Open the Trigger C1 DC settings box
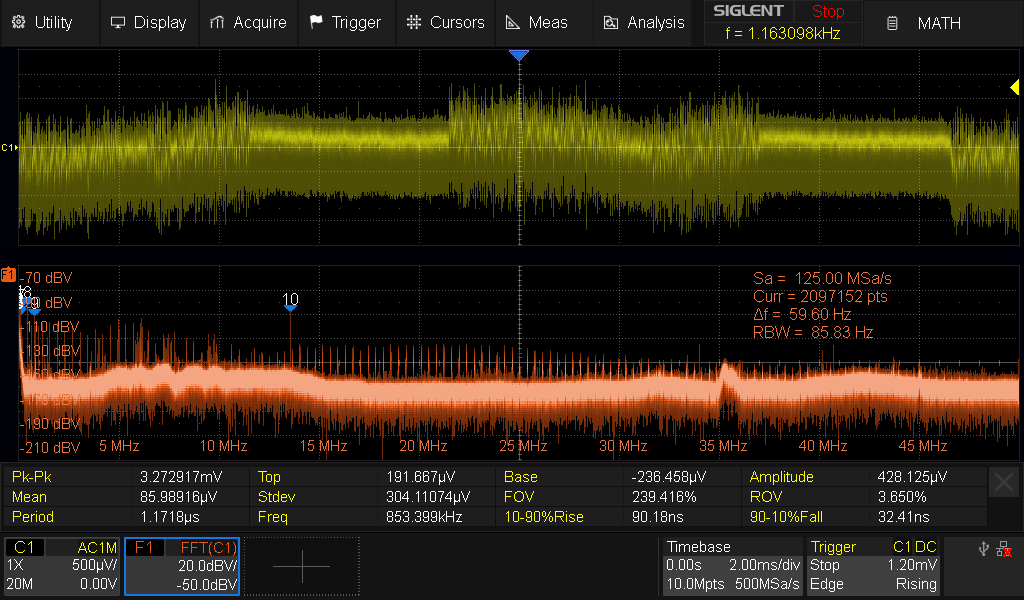Viewport: 1024px width, 600px height. tap(872, 566)
